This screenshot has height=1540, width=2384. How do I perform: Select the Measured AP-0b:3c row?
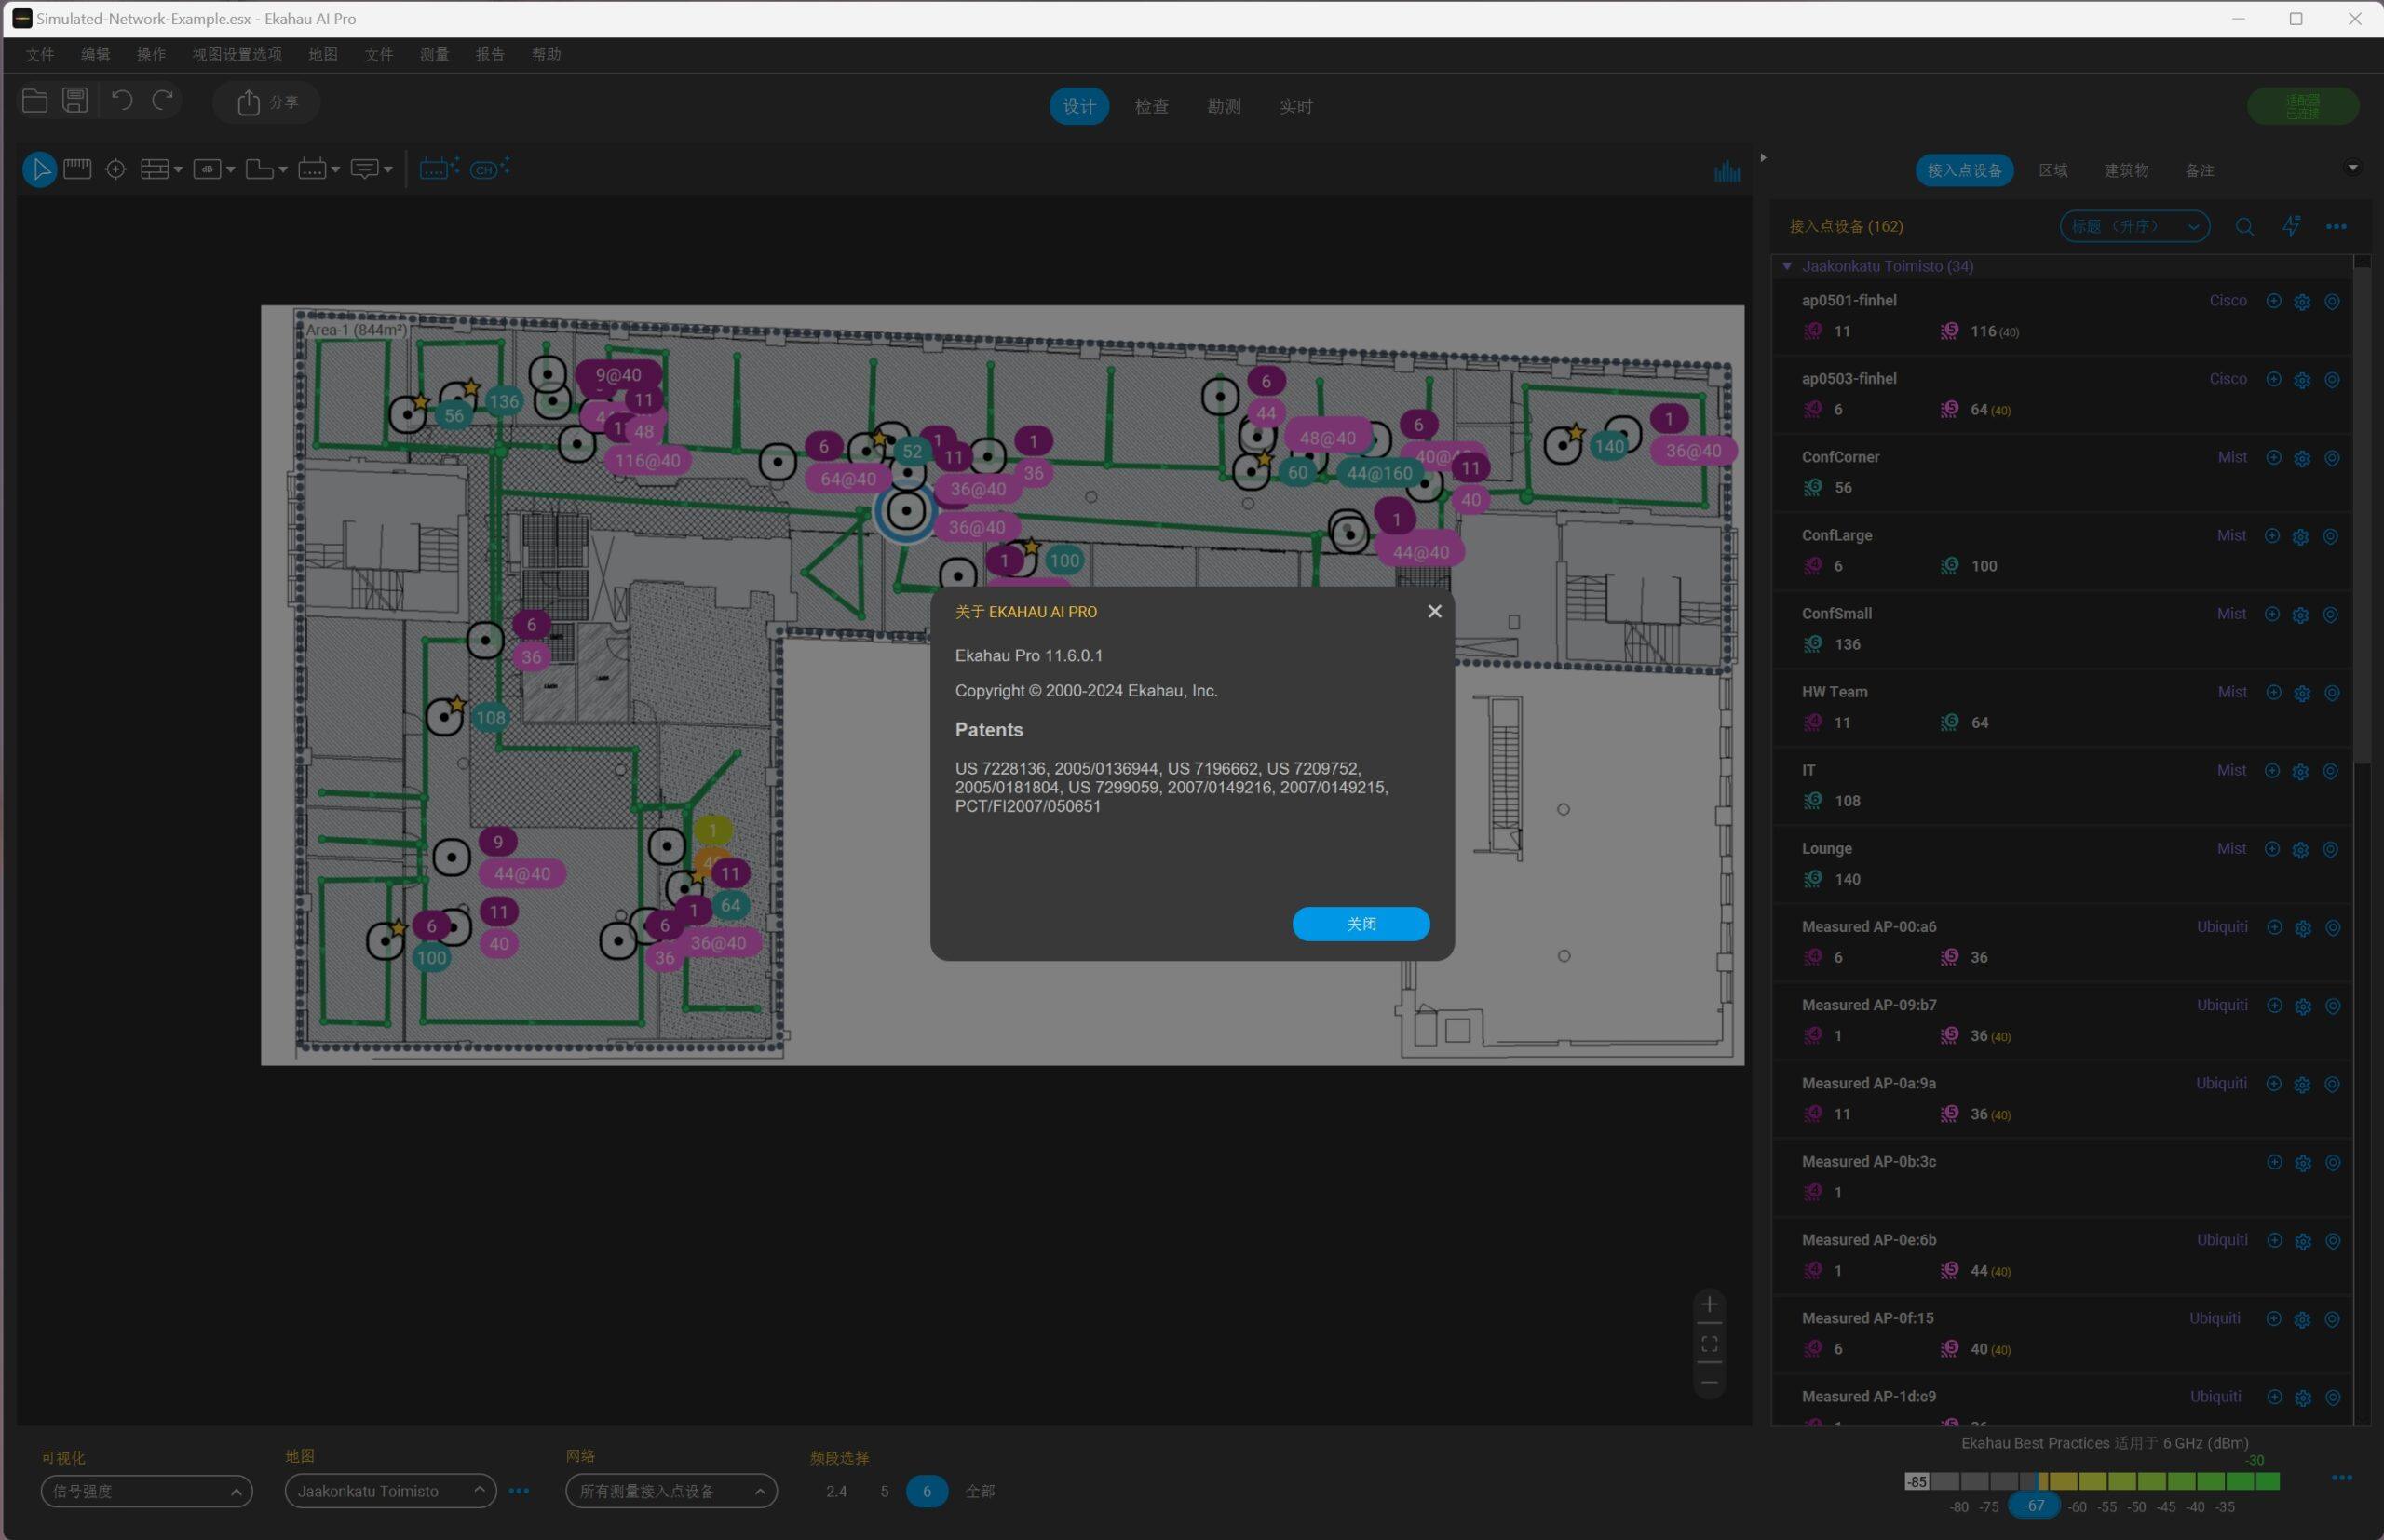pyautogui.click(x=2062, y=1177)
